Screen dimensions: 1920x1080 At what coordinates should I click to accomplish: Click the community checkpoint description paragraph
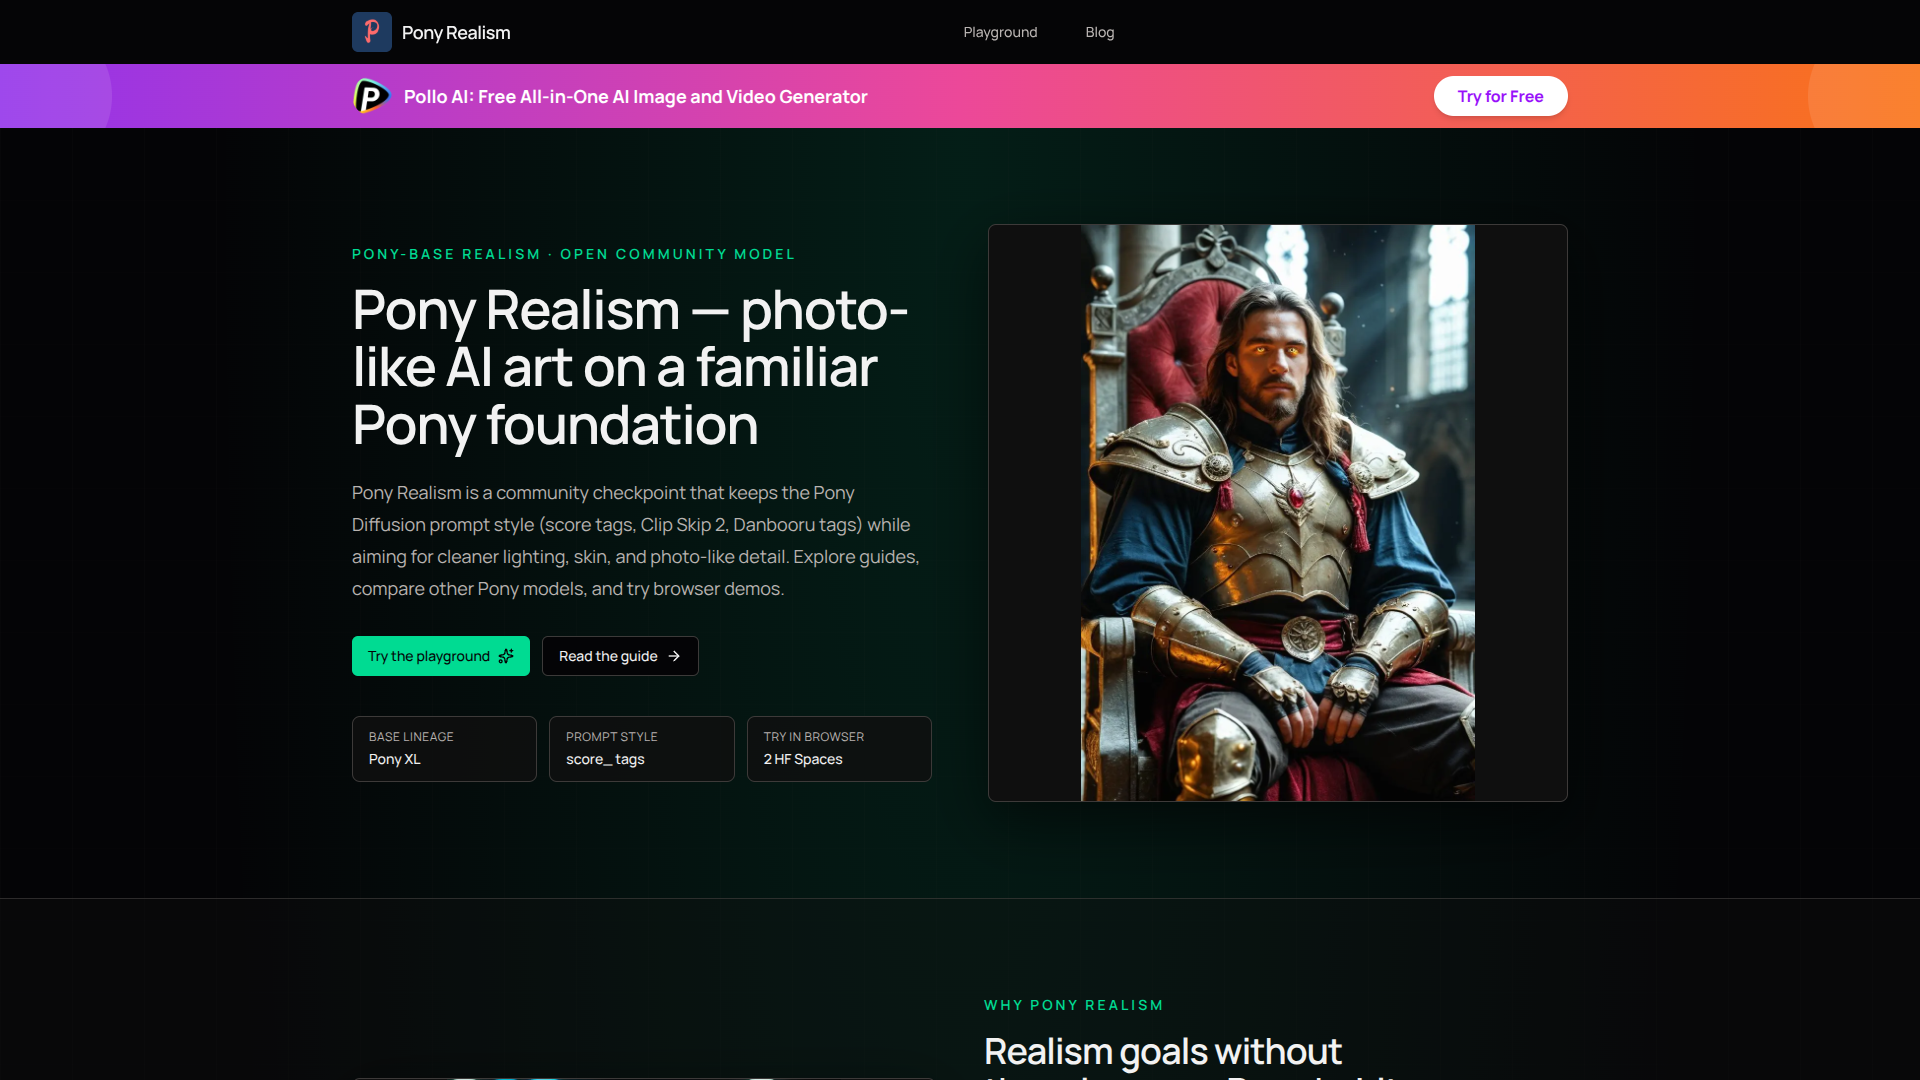click(636, 541)
